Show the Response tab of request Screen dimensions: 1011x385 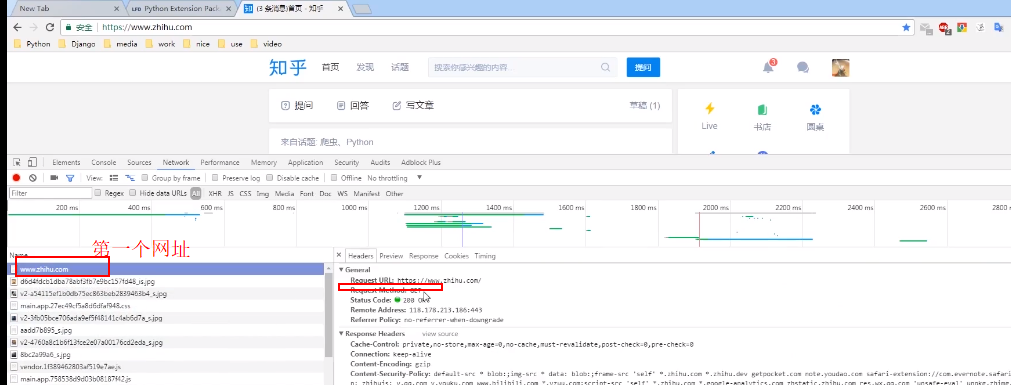tap(424, 256)
